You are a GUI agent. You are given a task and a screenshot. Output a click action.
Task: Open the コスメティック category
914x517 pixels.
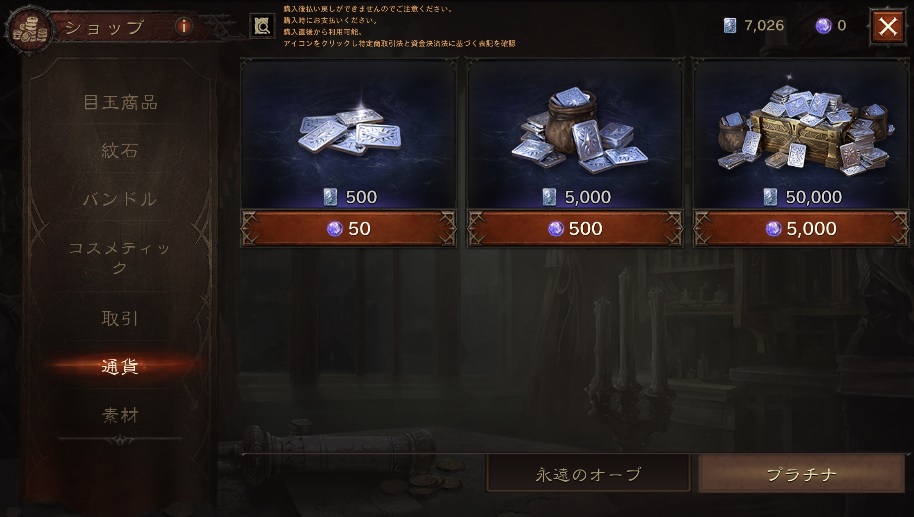click(x=120, y=258)
